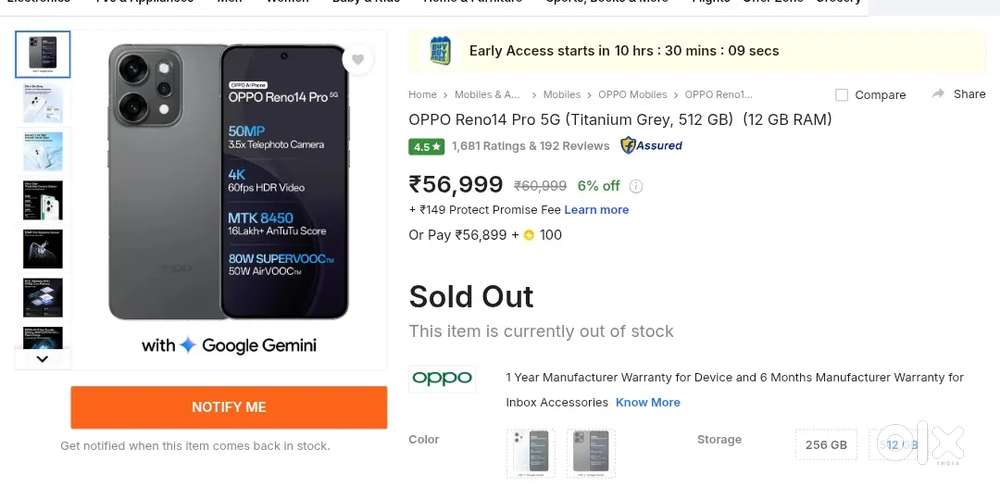The width and height of the screenshot is (1000, 498).
Task: Open the OPPO Mobiles breadcrumb link
Action: [632, 95]
